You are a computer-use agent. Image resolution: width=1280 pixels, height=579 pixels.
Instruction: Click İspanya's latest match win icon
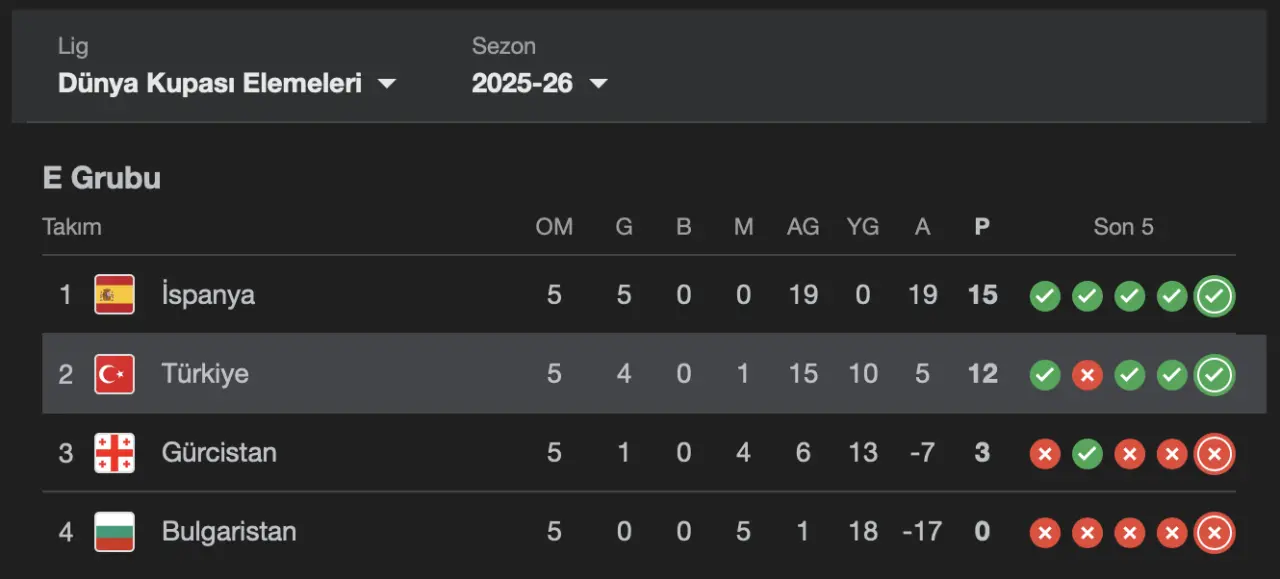tap(1214, 296)
